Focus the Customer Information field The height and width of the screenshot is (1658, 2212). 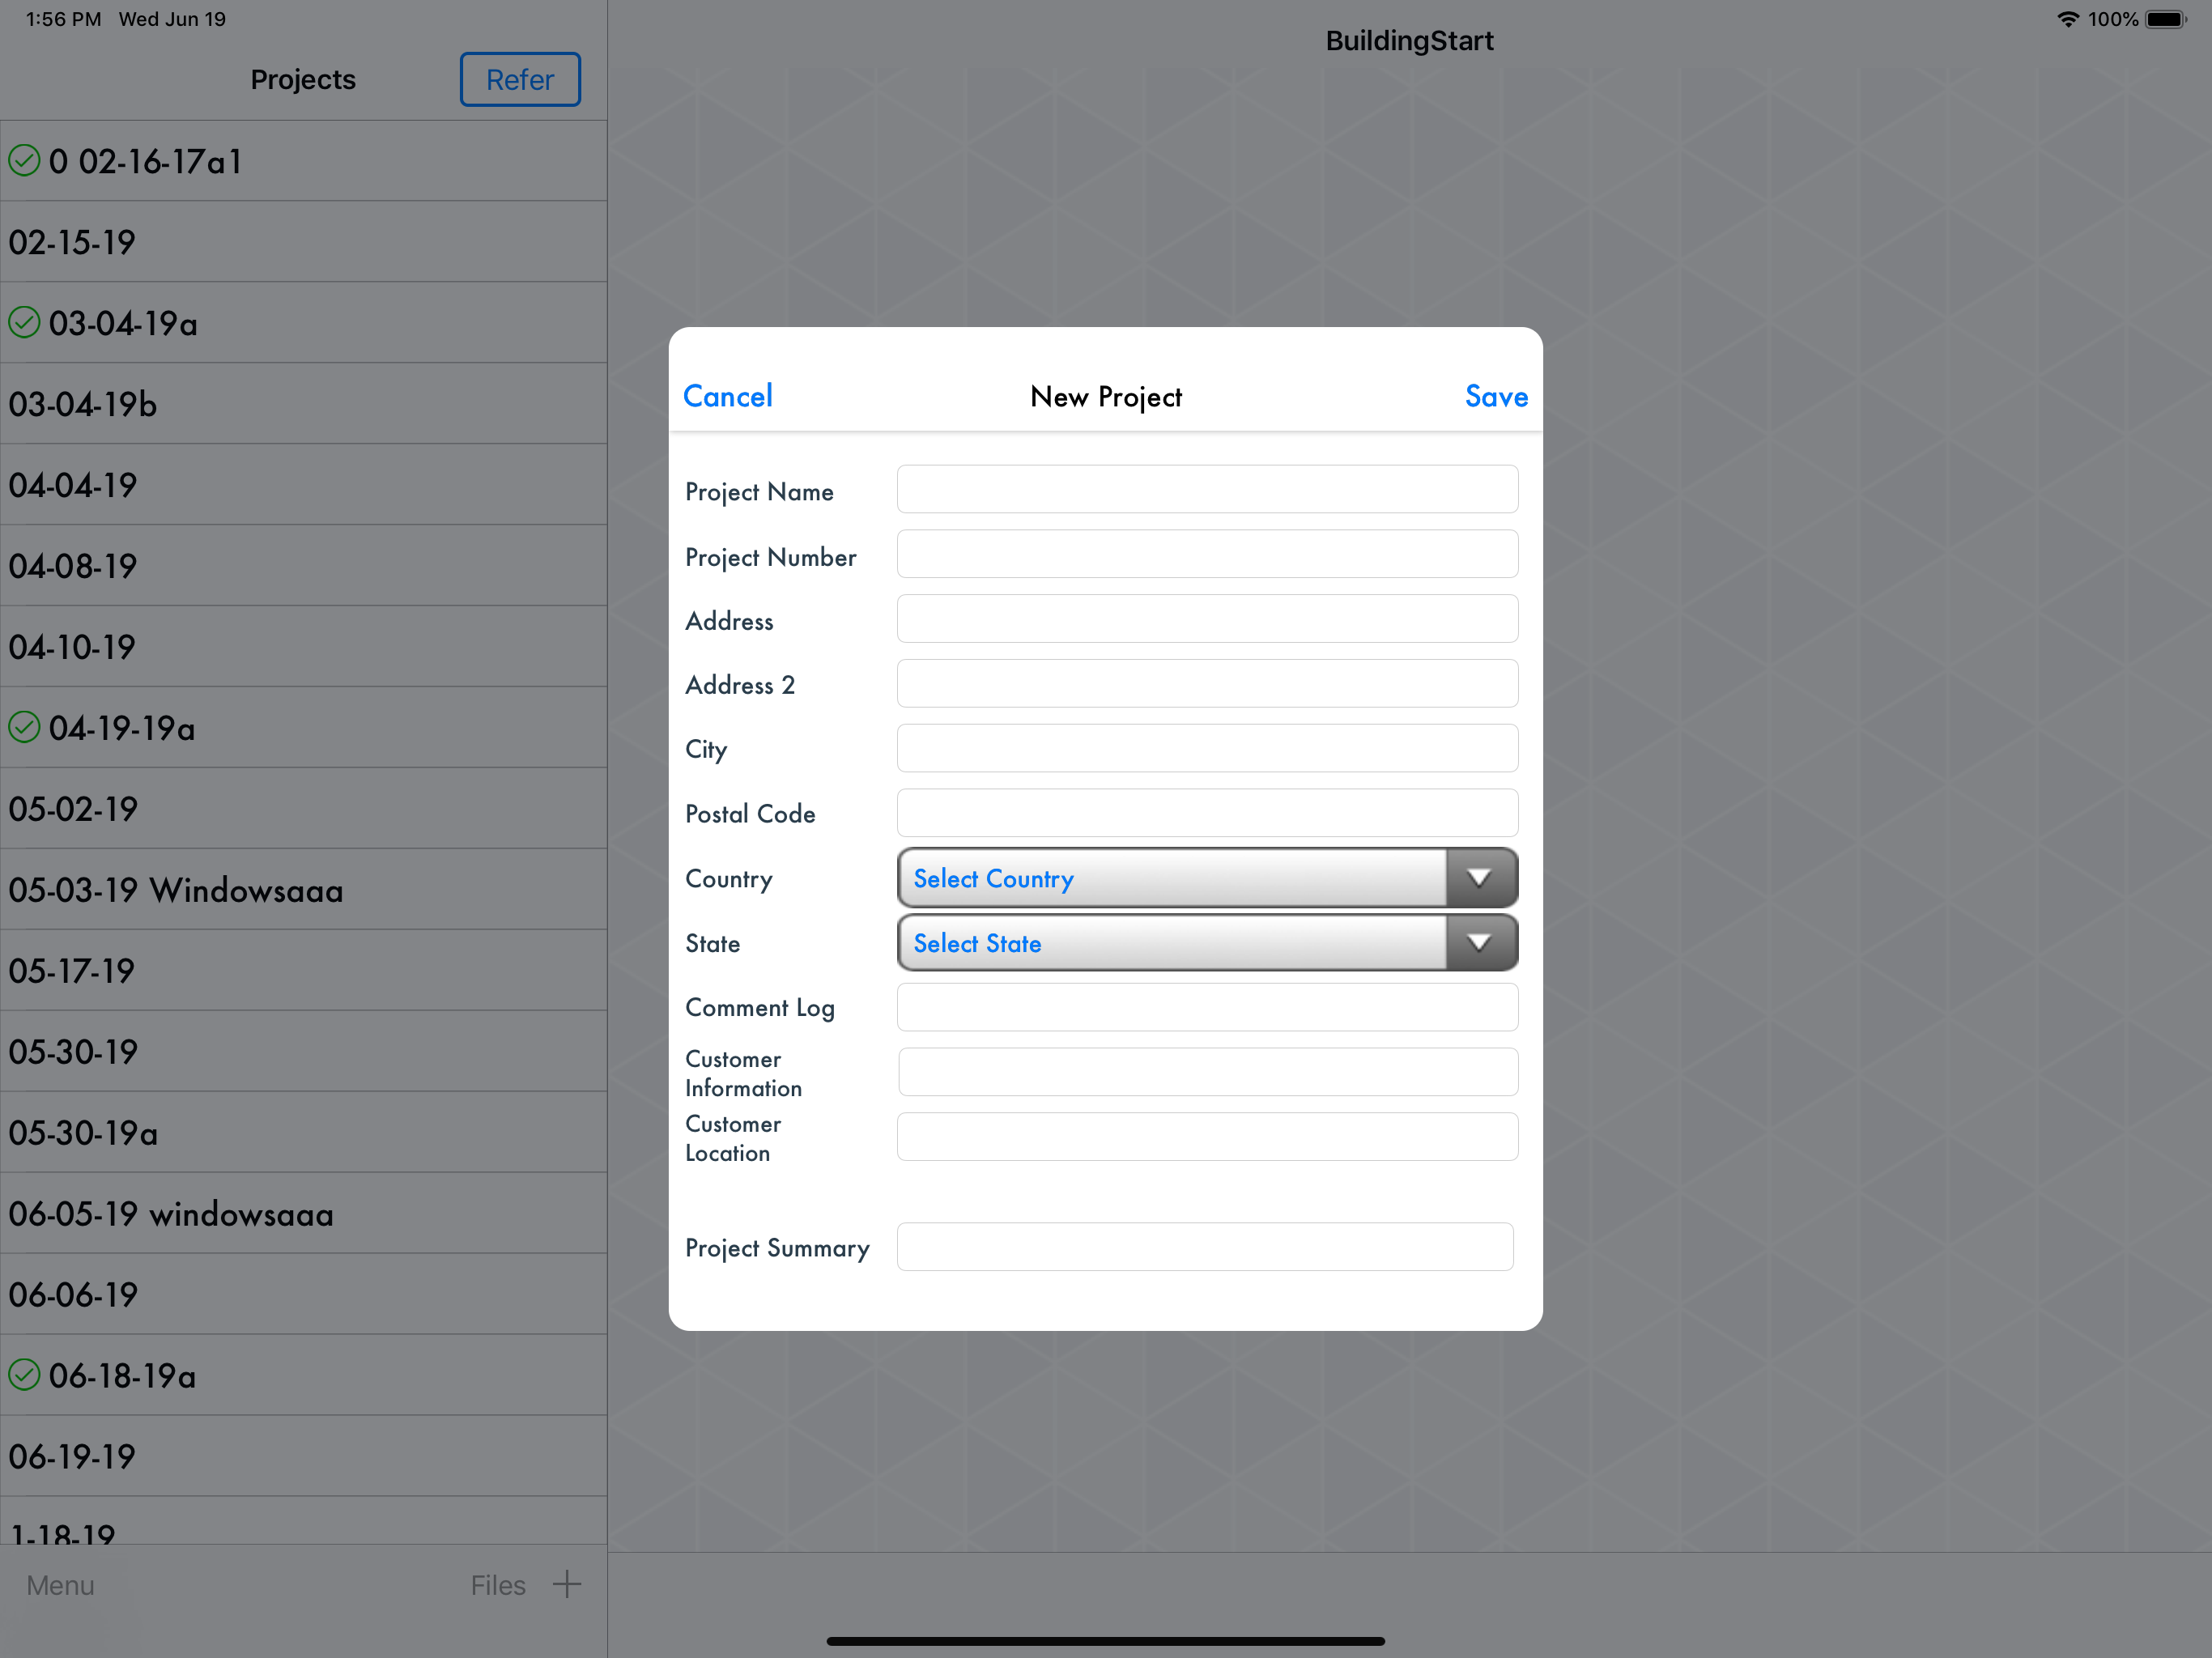tap(1207, 1072)
